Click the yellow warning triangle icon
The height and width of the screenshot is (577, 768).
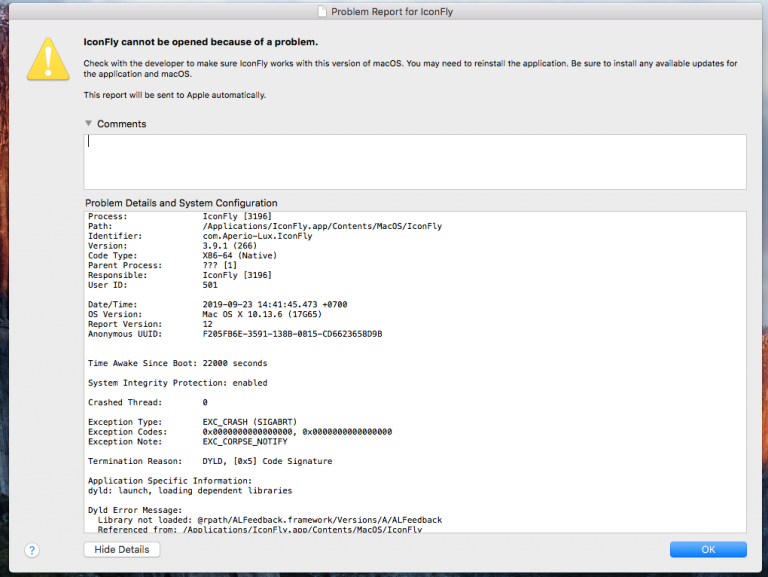tap(48, 59)
